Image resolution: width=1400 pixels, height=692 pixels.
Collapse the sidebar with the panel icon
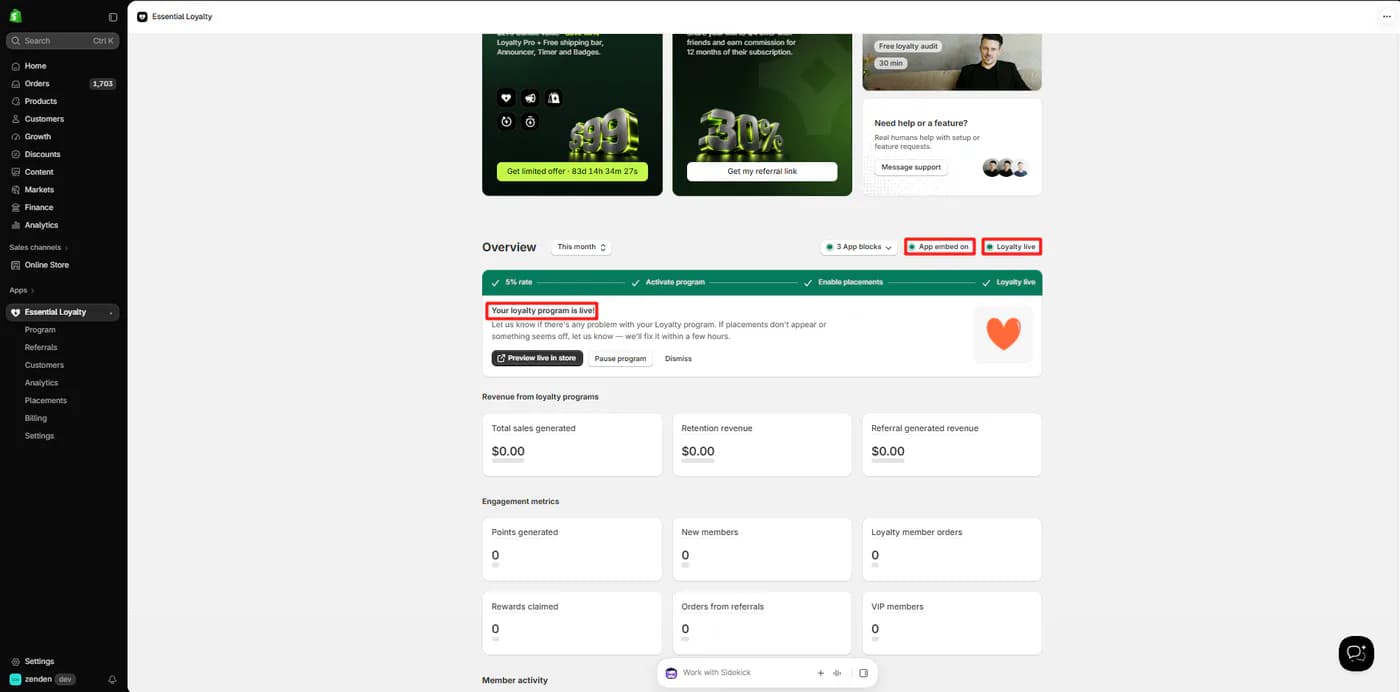coord(113,17)
